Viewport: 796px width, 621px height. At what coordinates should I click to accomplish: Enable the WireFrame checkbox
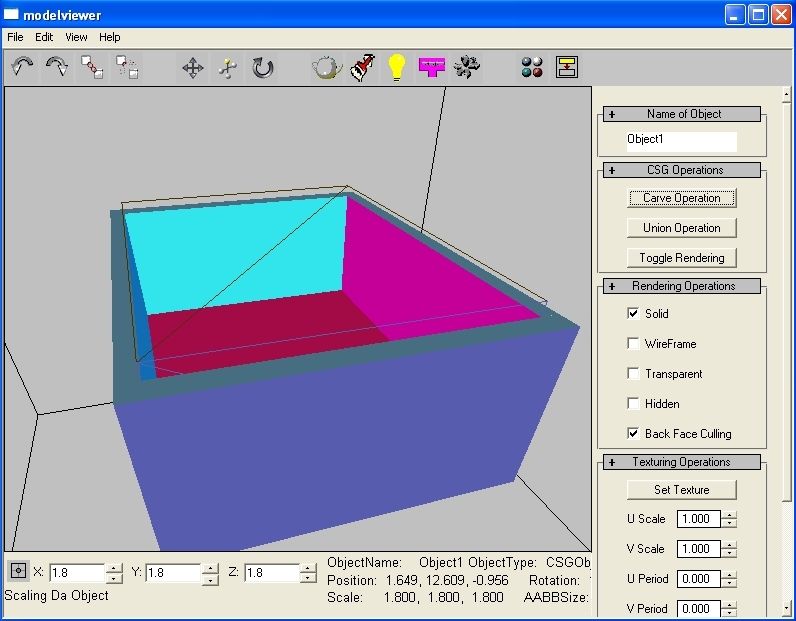click(633, 344)
